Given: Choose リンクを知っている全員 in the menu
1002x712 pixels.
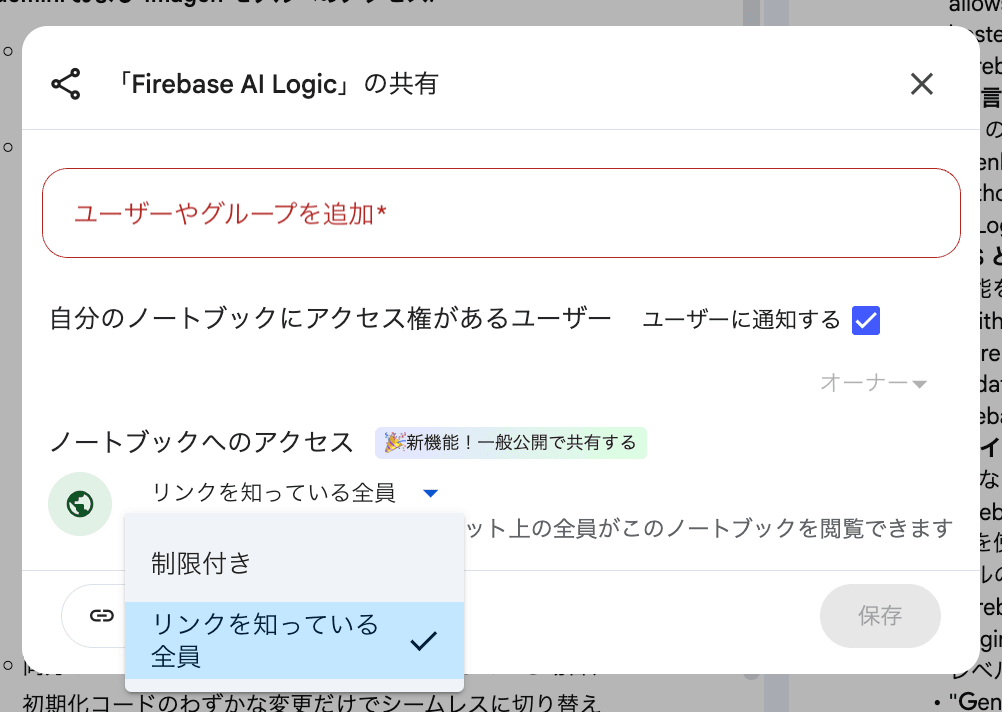Looking at the screenshot, I should coord(294,640).
